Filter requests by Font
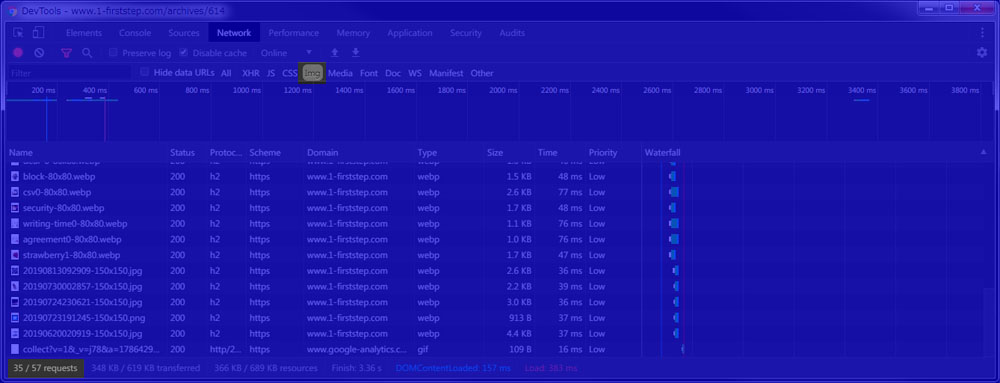The height and width of the screenshot is (383, 1000). [x=369, y=73]
